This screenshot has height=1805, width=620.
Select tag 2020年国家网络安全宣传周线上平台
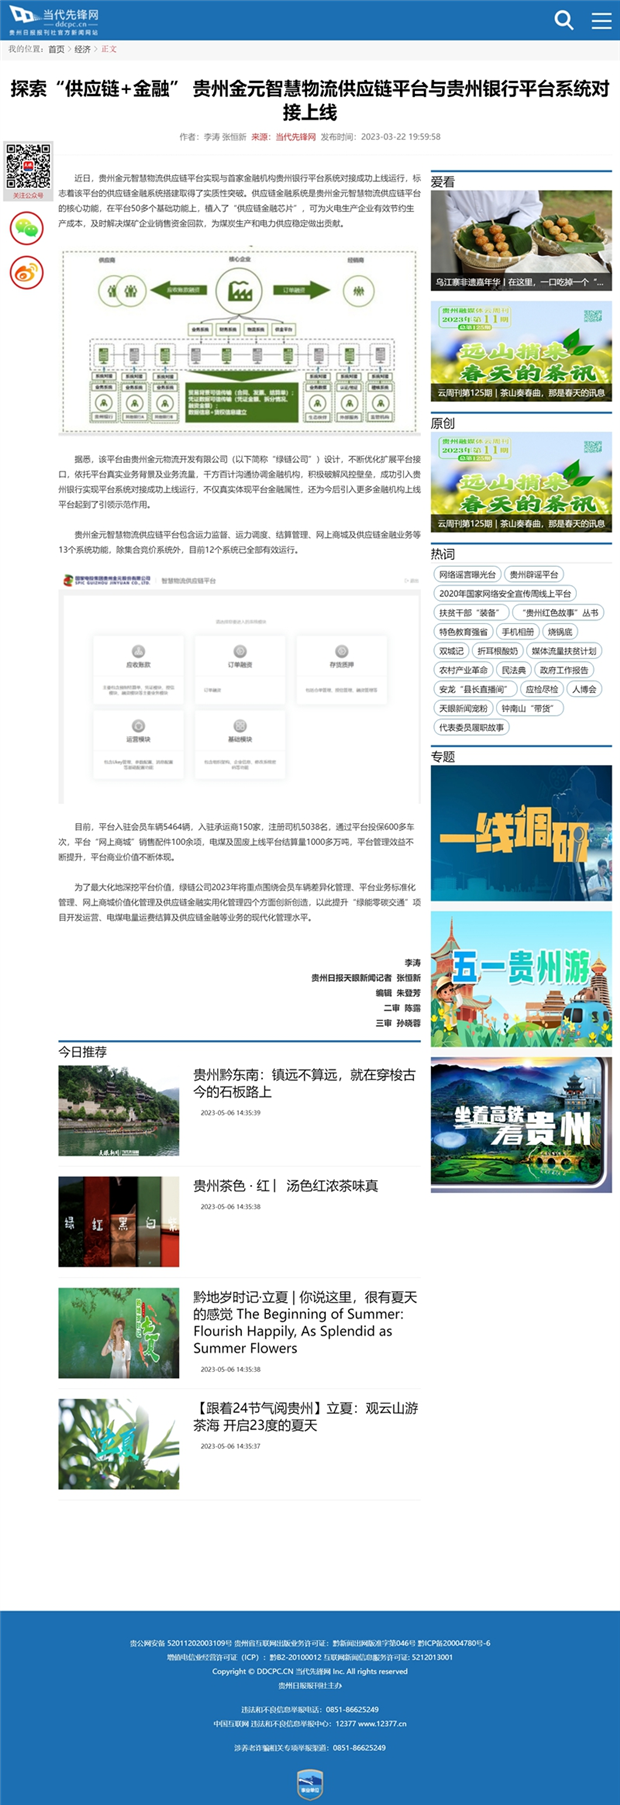pos(505,594)
